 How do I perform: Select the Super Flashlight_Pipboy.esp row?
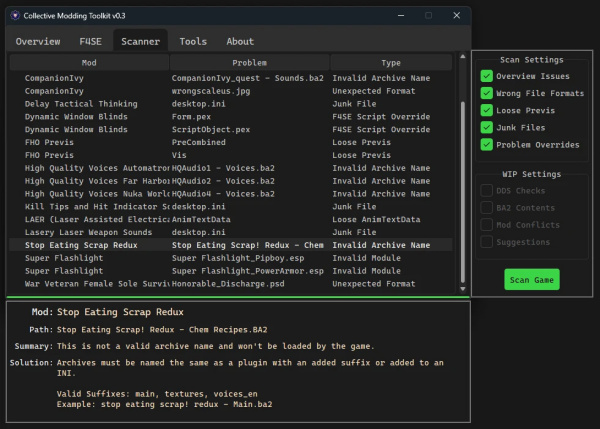pos(230,257)
